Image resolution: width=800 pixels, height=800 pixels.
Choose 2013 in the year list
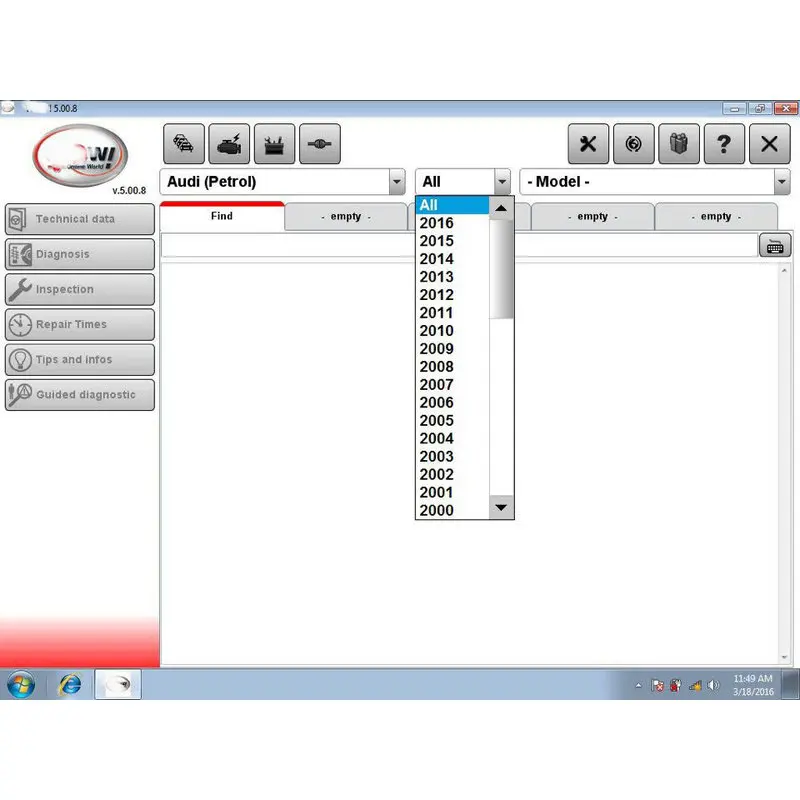(453, 277)
